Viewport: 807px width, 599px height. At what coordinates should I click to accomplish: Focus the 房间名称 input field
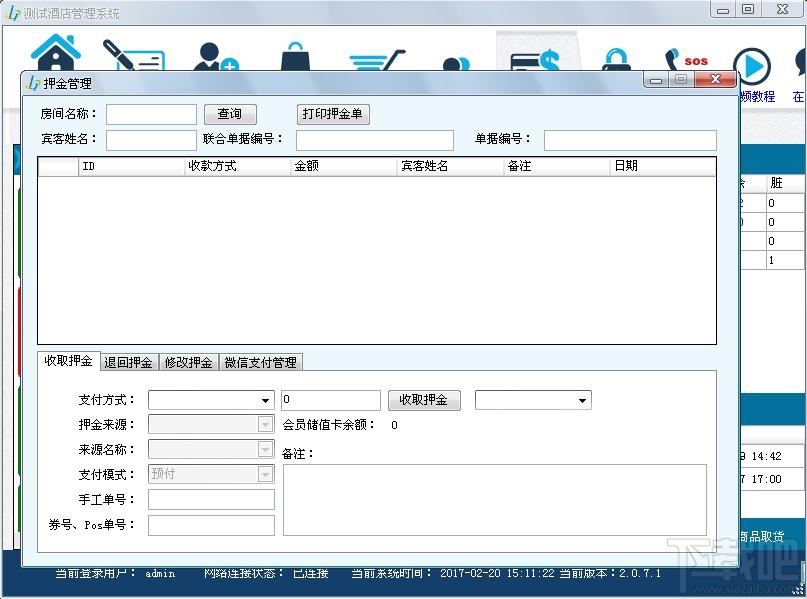pos(151,114)
